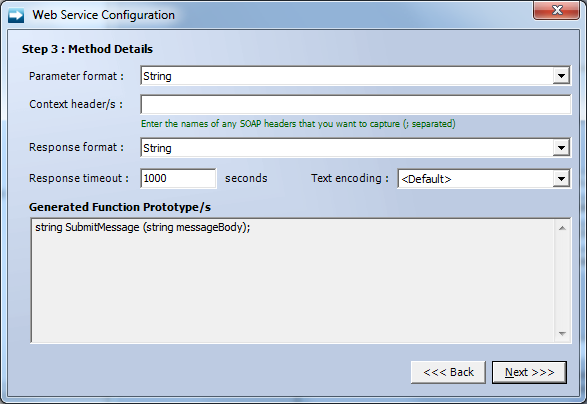Click the SOAP headers hint text
587x404 pixels.
(x=298, y=124)
